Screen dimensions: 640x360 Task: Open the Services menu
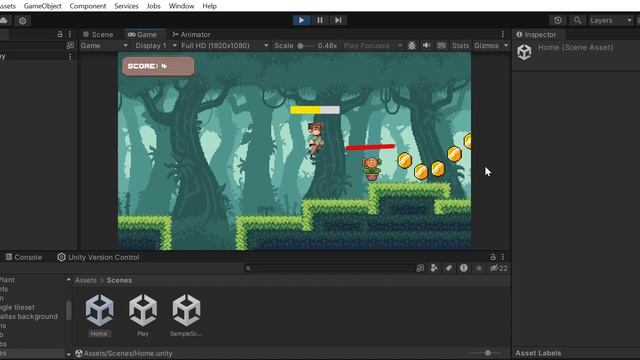tap(126, 6)
